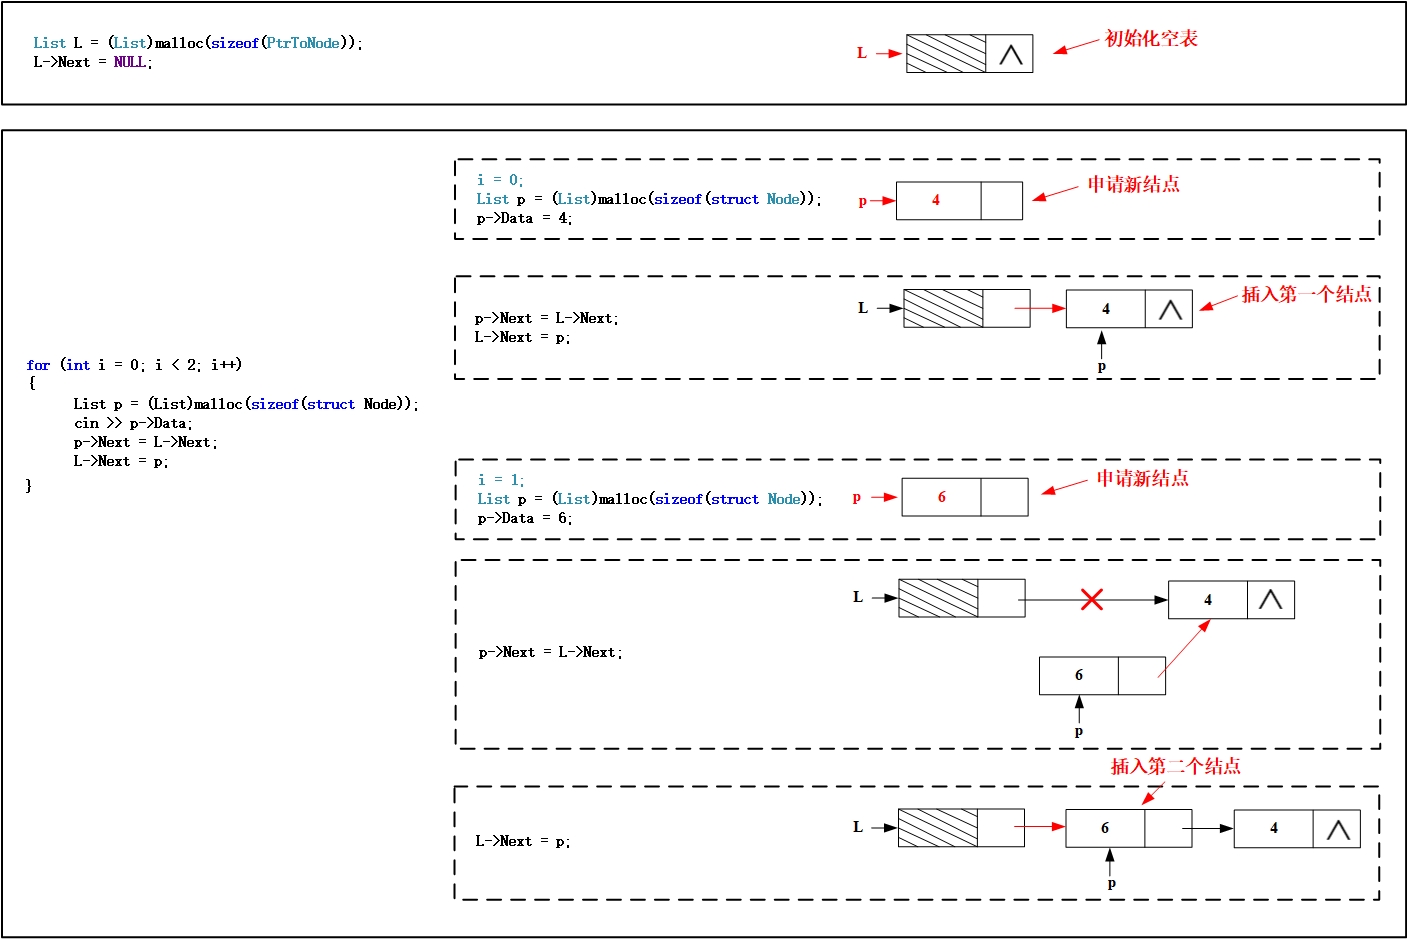Viewport: 1408px width, 939px height.
Task: Click 申请新结点 label beside node 4
Action: point(1134,184)
